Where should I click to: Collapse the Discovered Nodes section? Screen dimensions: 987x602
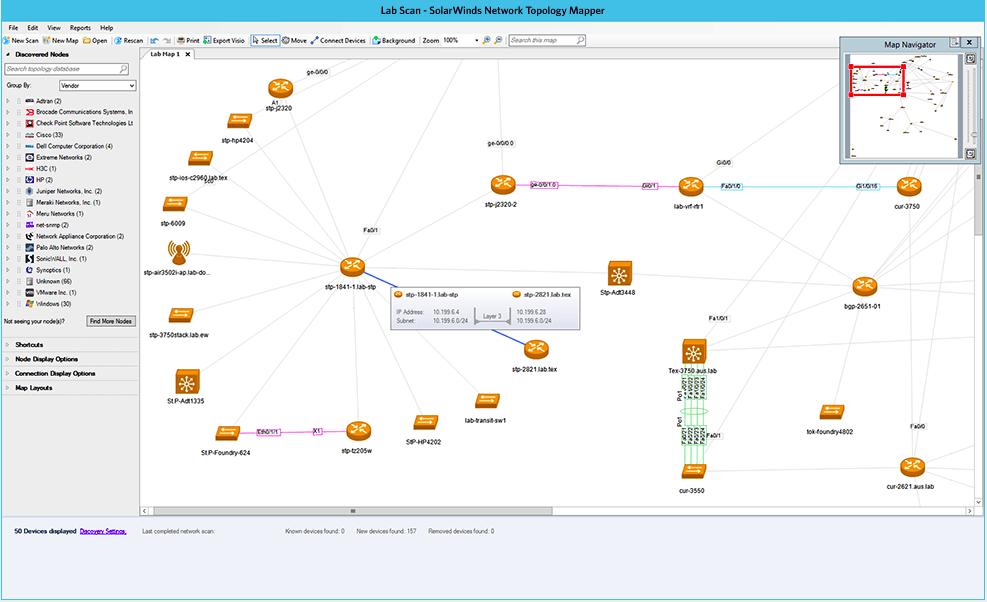8,55
